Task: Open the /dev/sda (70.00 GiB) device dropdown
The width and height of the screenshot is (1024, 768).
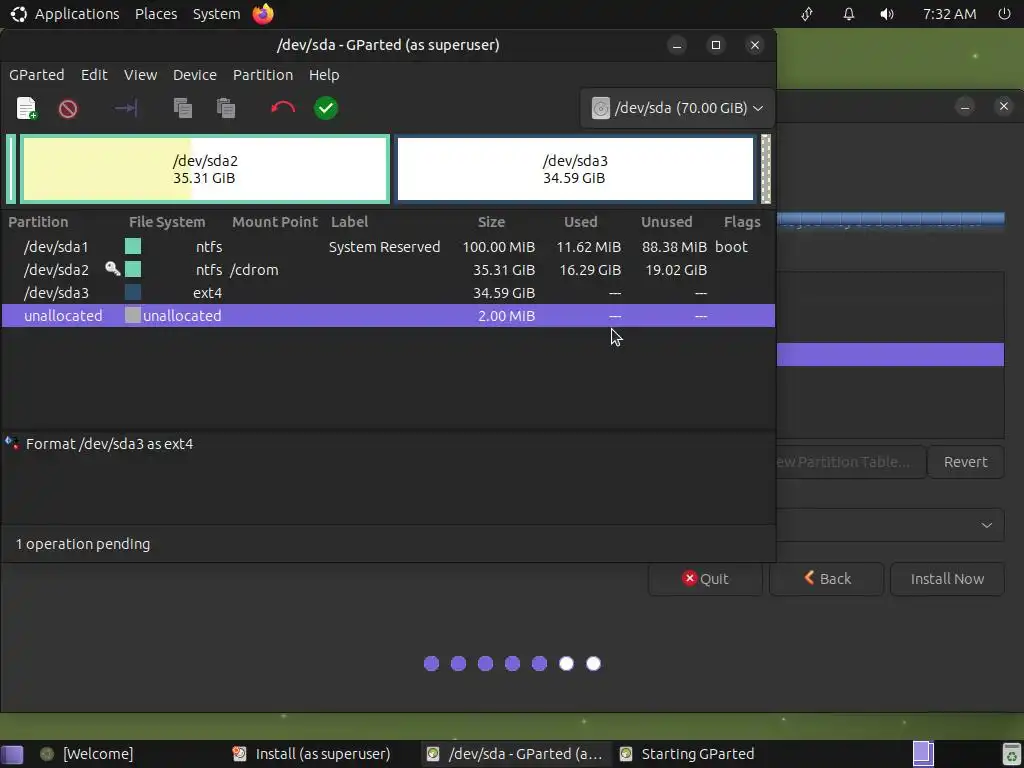Action: (677, 108)
